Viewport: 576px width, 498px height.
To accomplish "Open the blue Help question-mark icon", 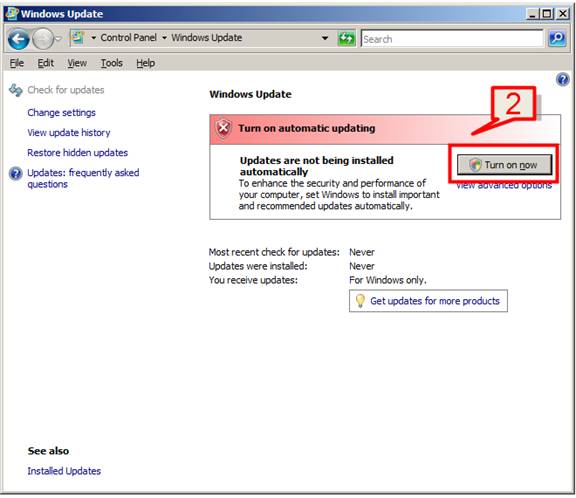I will [563, 79].
